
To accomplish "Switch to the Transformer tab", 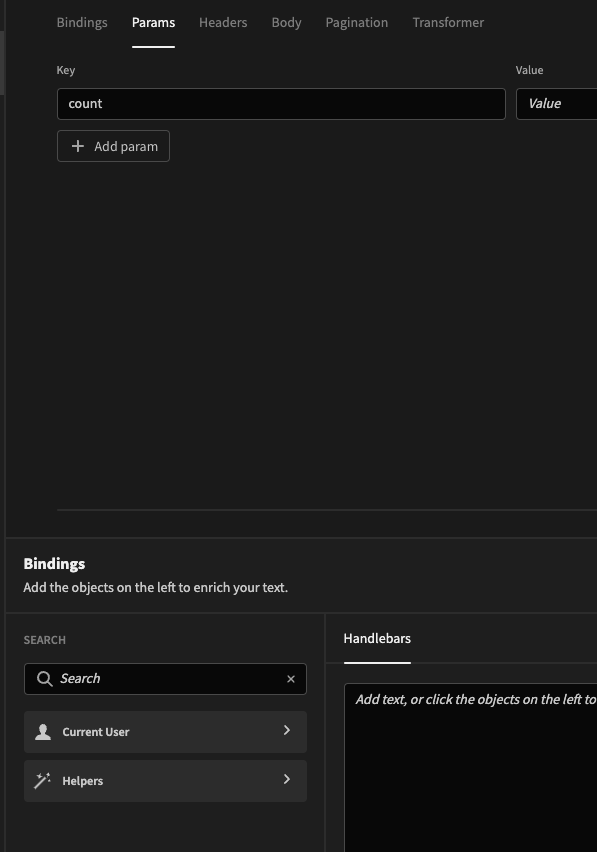I will click(448, 22).
